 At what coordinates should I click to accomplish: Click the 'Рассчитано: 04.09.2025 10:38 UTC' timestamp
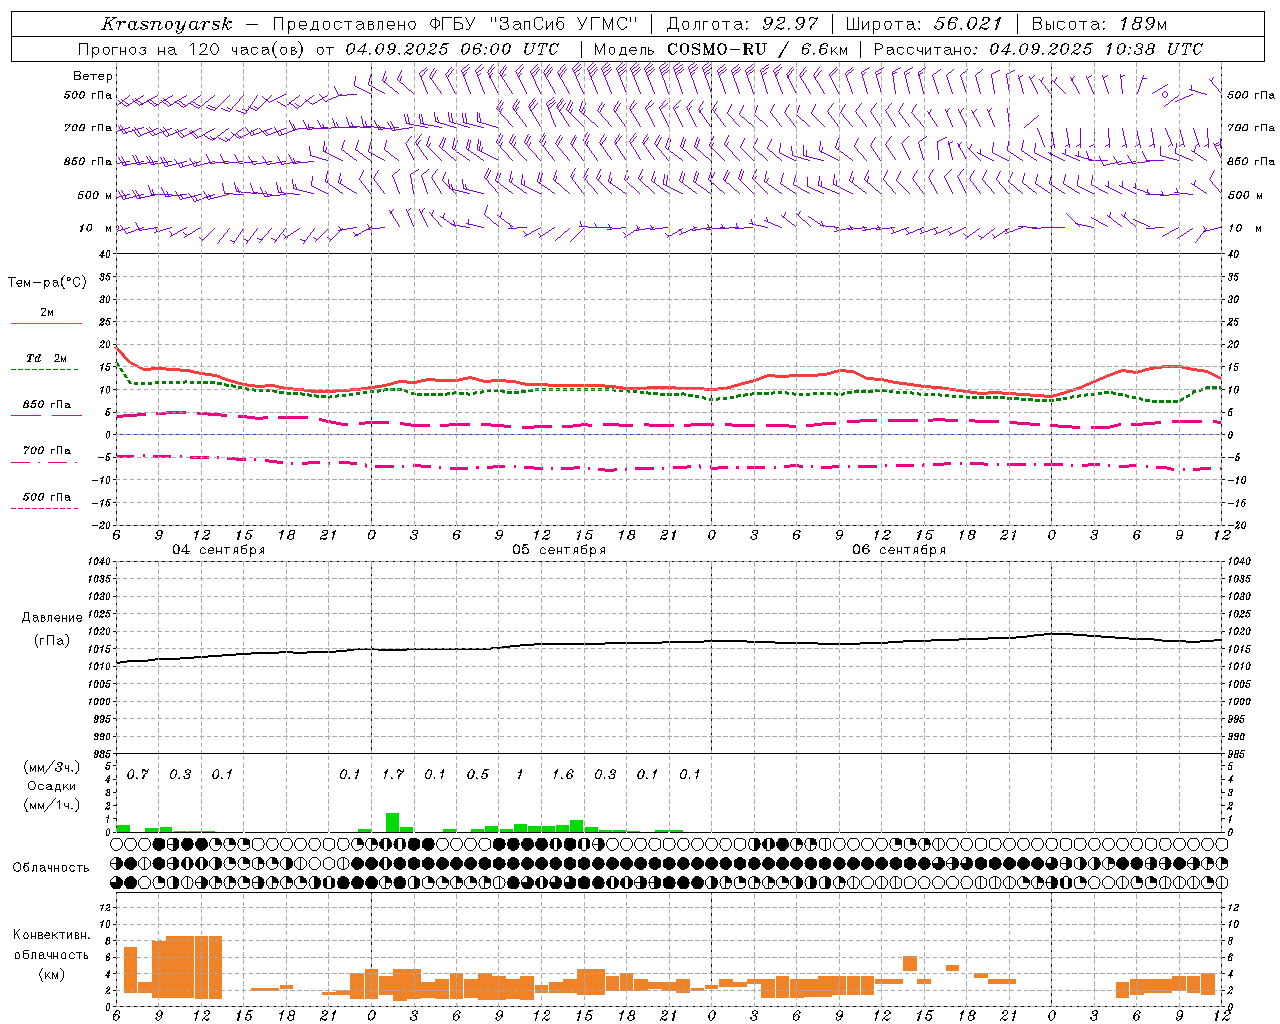1038,49
